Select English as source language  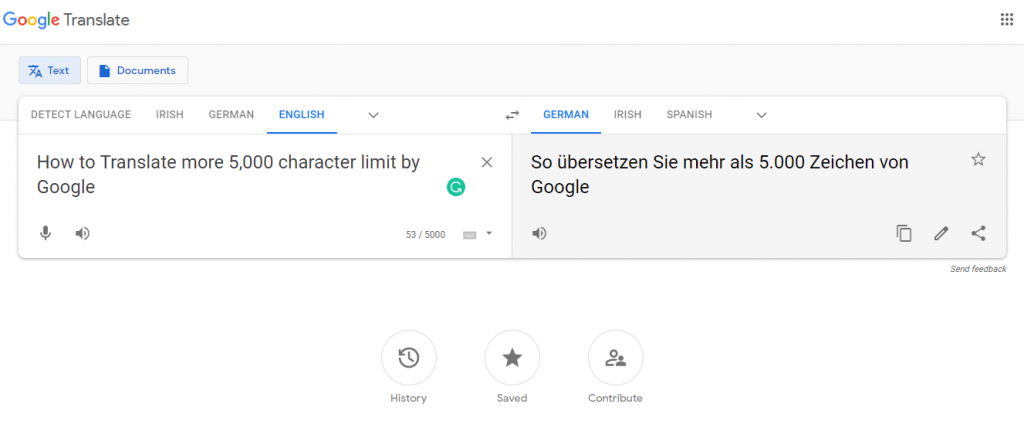click(x=302, y=115)
